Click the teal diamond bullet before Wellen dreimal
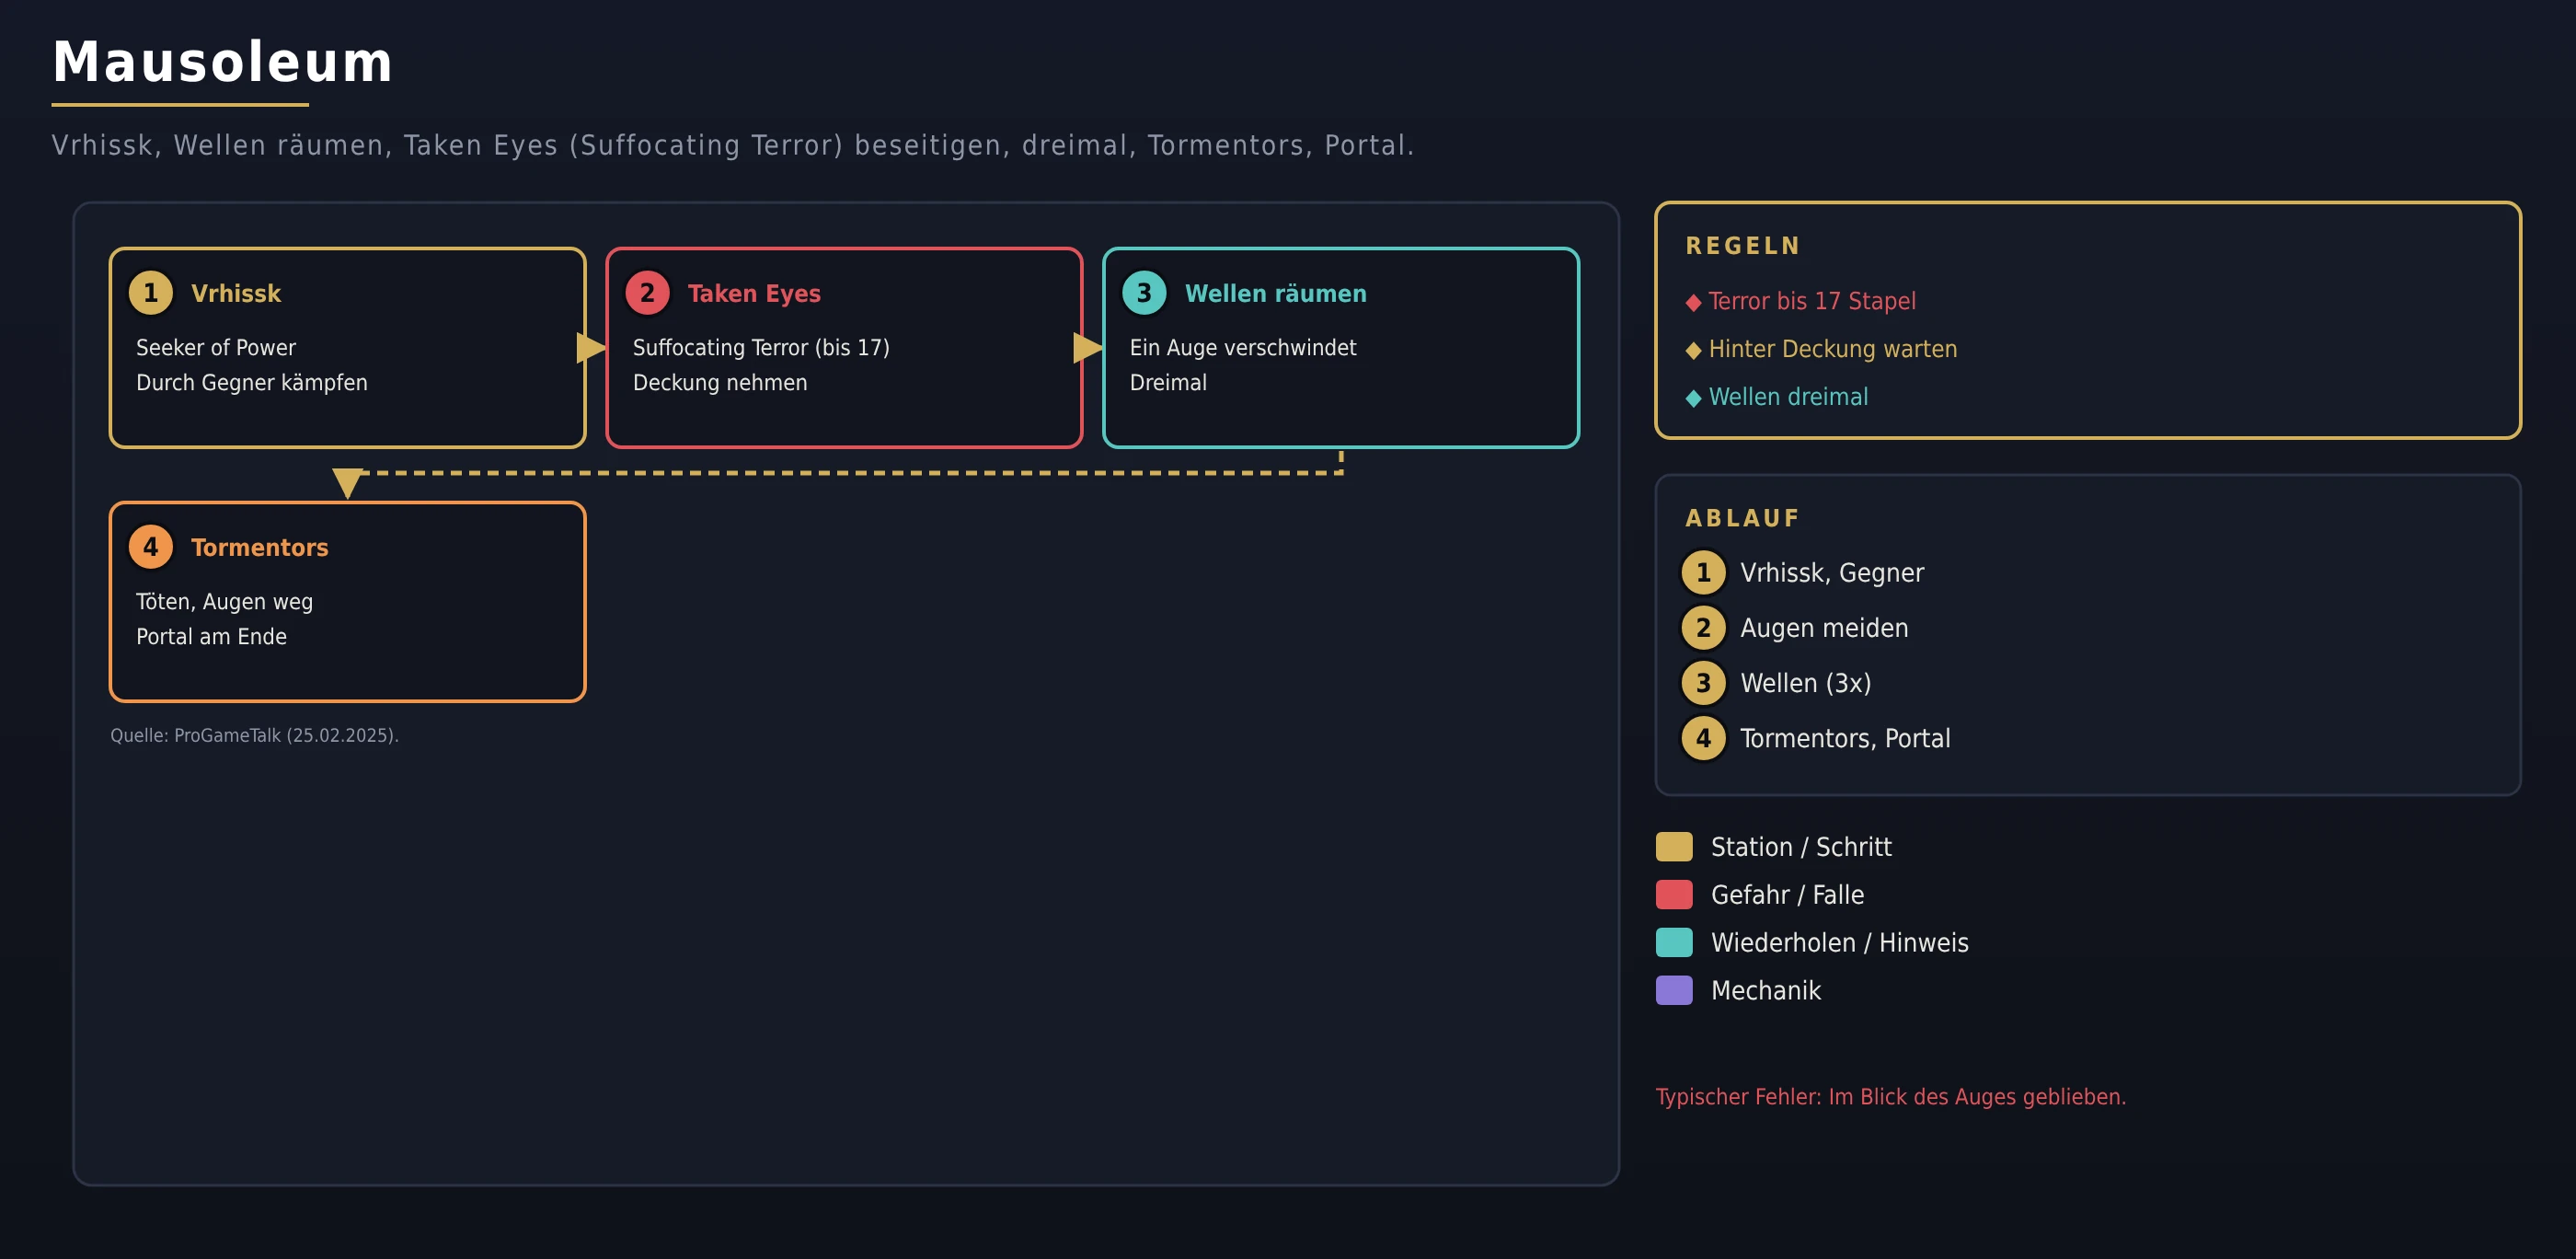Viewport: 2576px width, 1259px height. pos(1693,399)
